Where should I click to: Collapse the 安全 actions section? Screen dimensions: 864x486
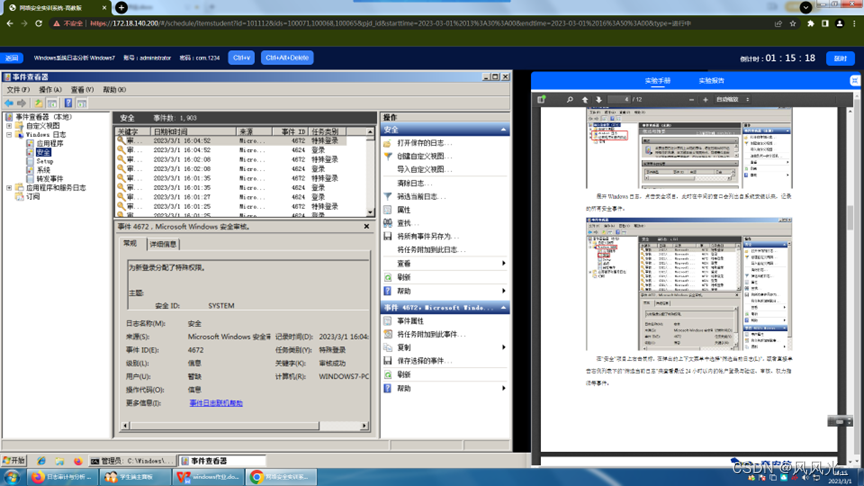coord(503,129)
